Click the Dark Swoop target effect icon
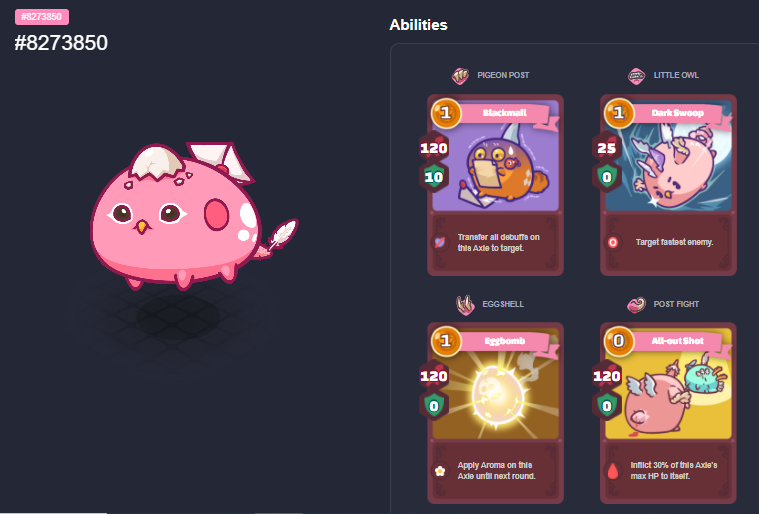The height and width of the screenshot is (514, 759). pyautogui.click(x=613, y=242)
